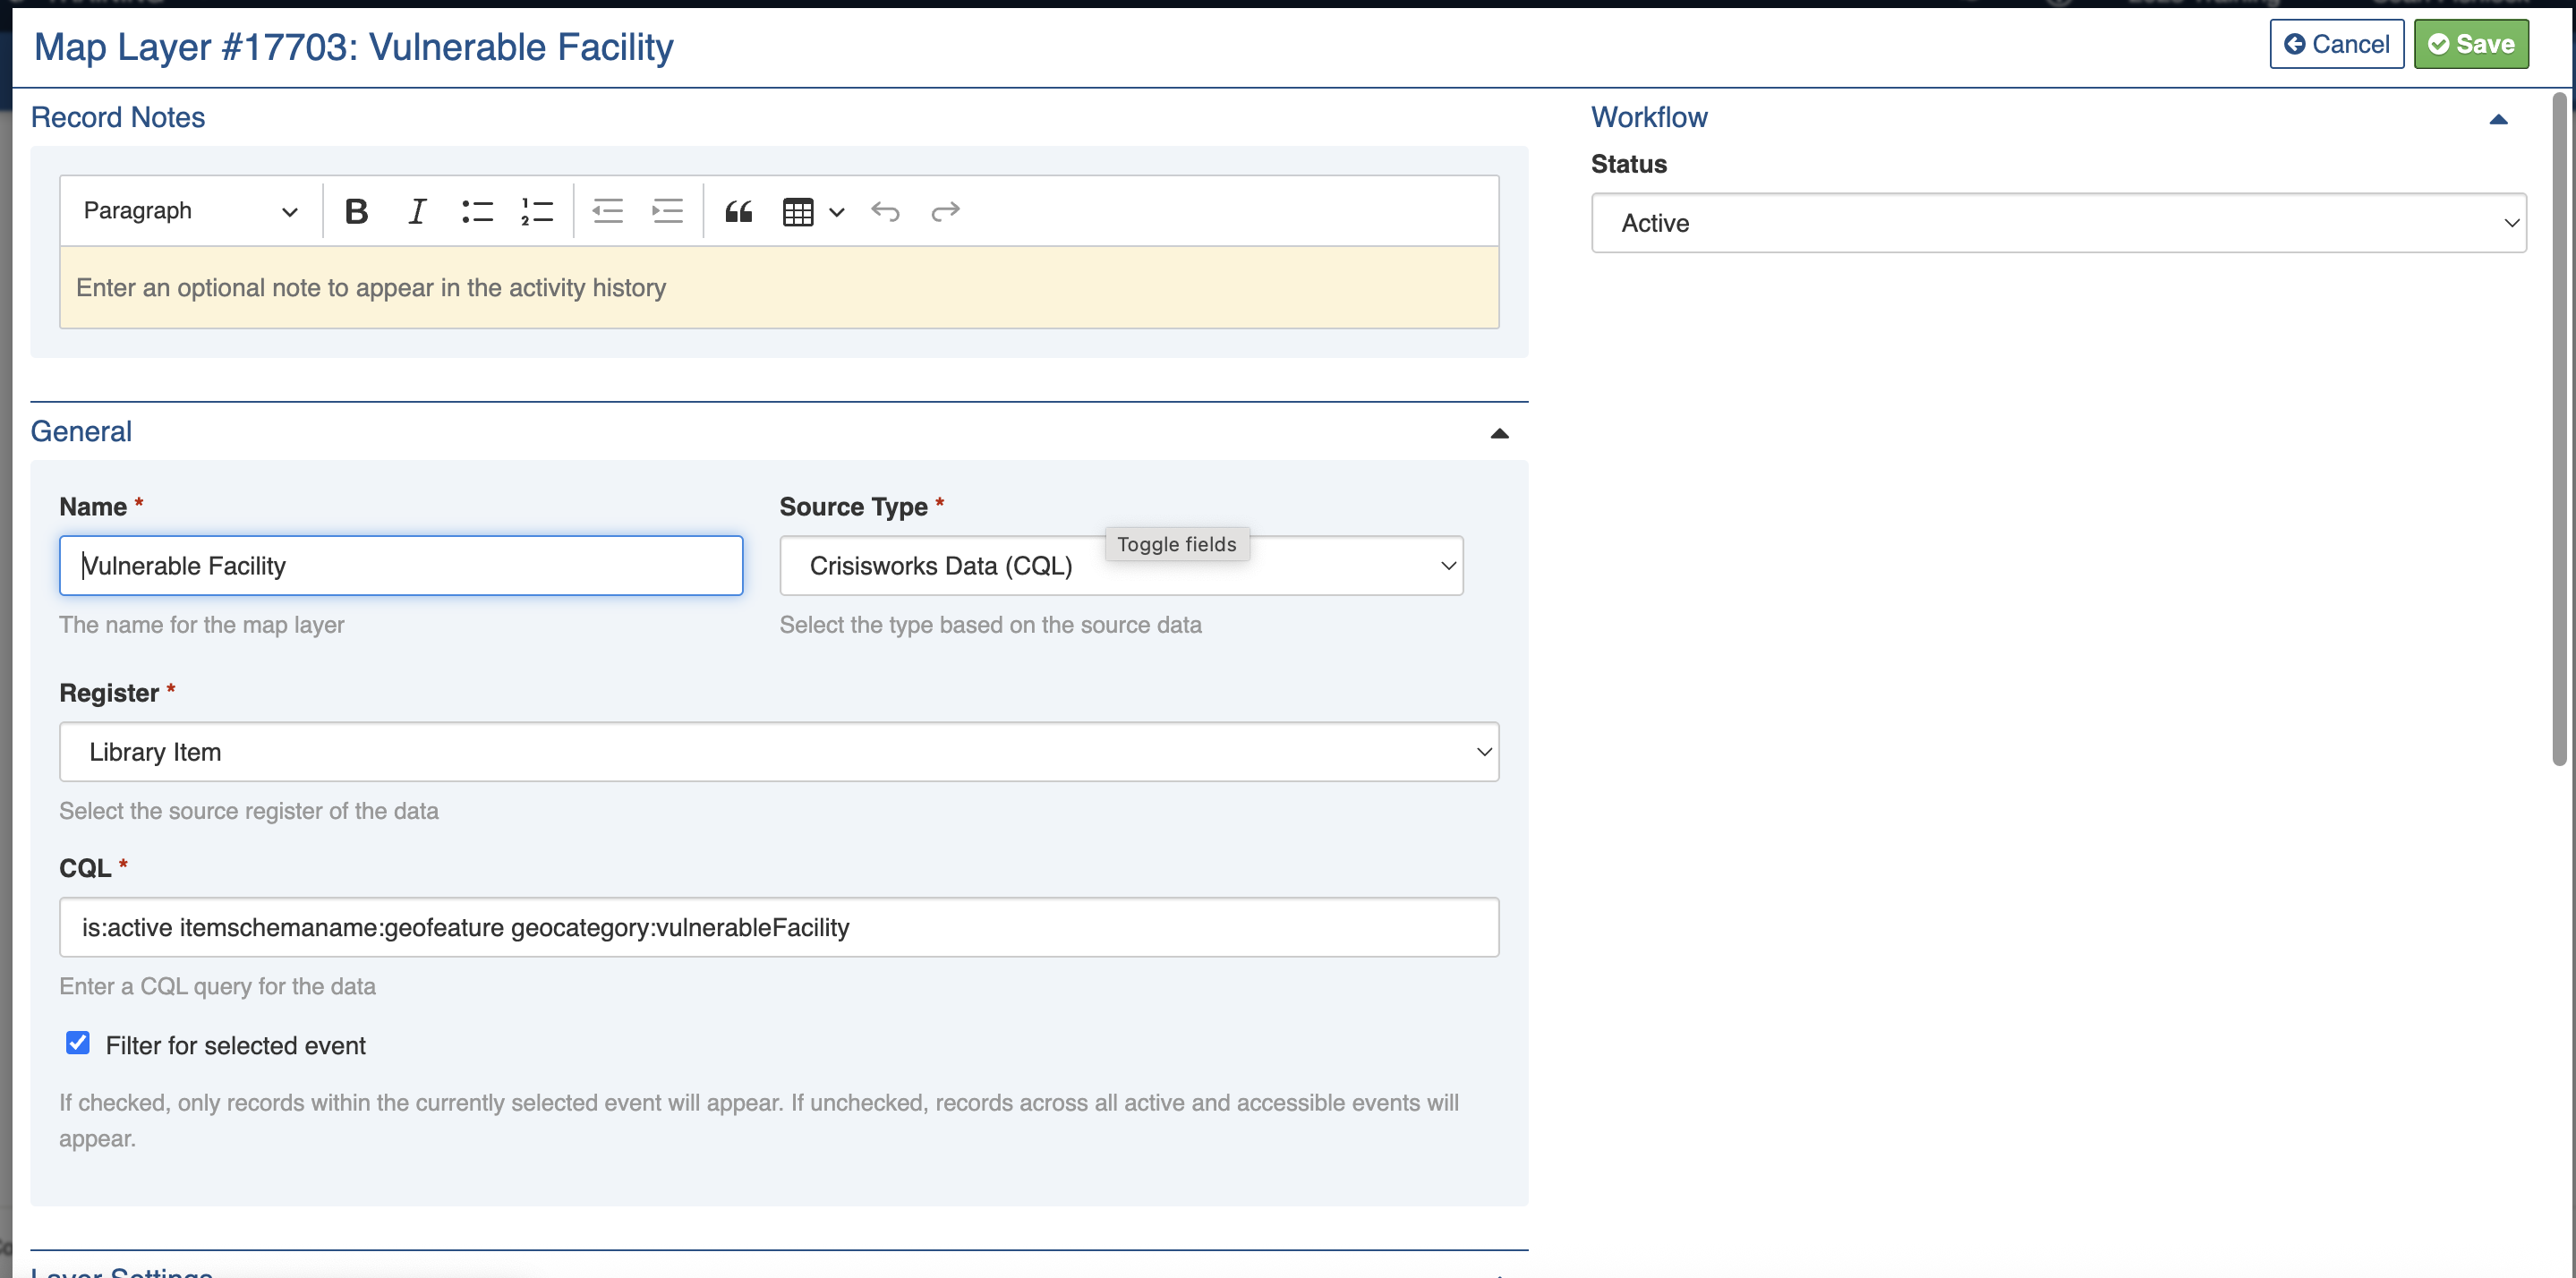2576x1278 pixels.
Task: Undo the last edit in notes
Action: coord(885,211)
